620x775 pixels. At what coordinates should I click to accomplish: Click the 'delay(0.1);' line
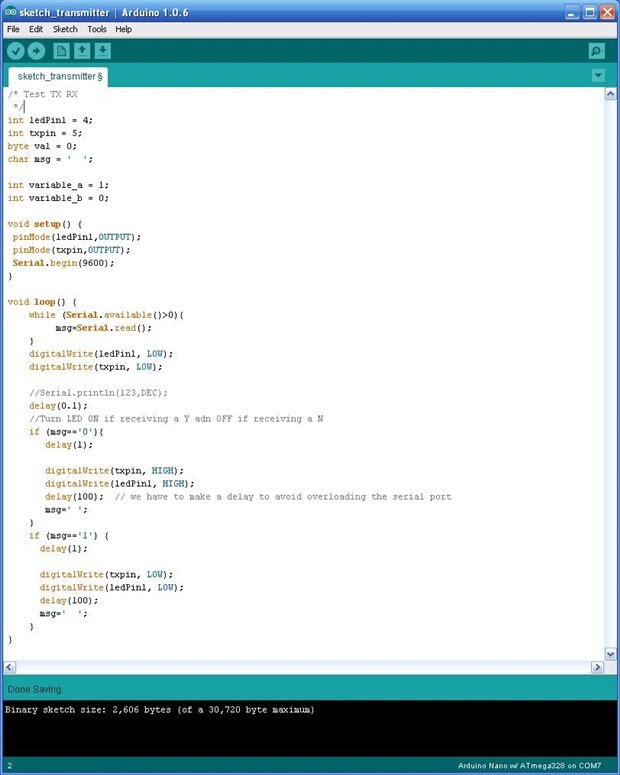(x=58, y=406)
